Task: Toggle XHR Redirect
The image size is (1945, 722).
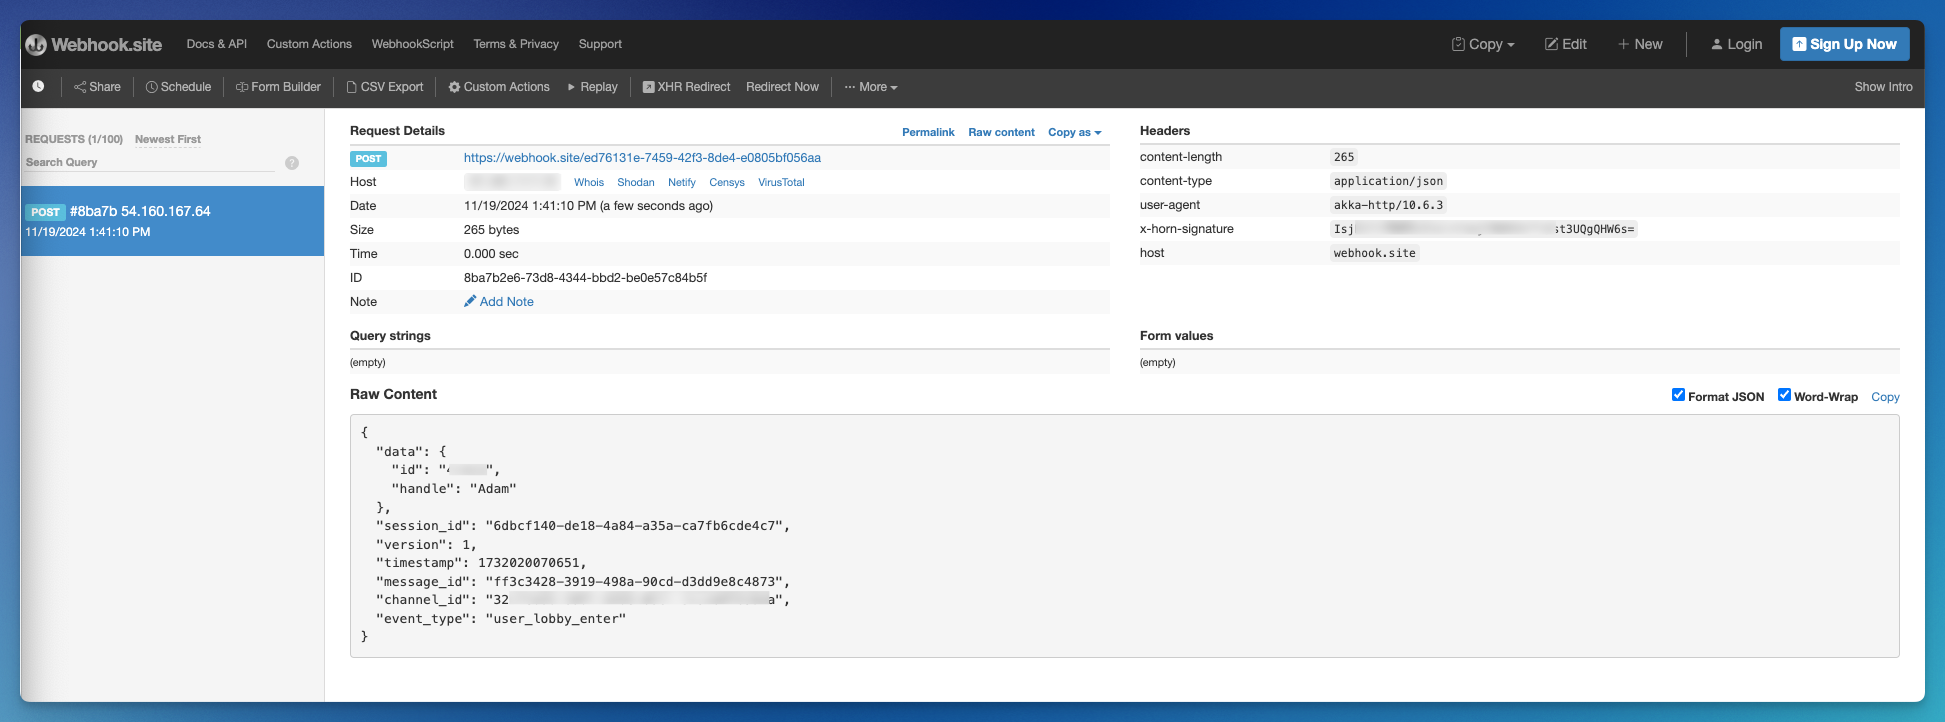Action: coord(686,87)
